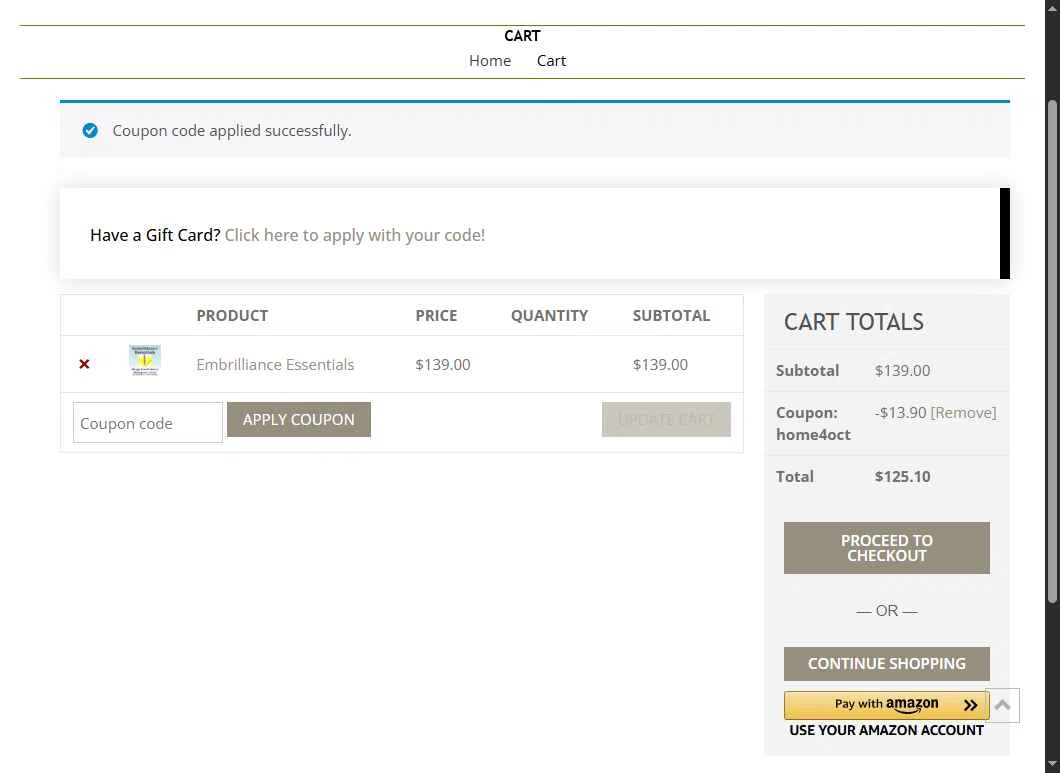Screen dimensions: 1060x773
Task: Pay with Amazon button
Action: 886,705
